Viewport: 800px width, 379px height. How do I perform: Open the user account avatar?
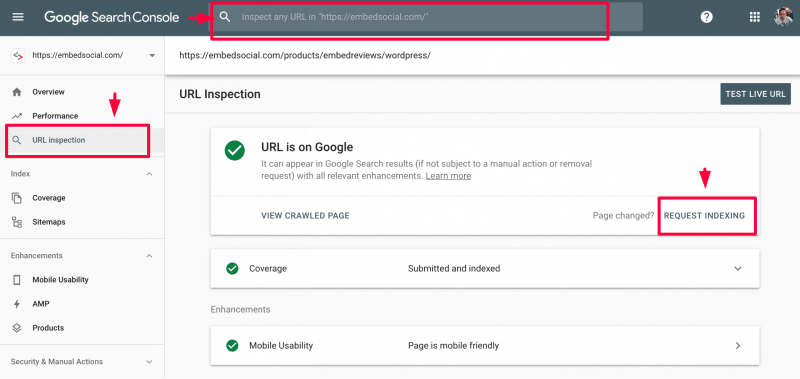pos(783,17)
